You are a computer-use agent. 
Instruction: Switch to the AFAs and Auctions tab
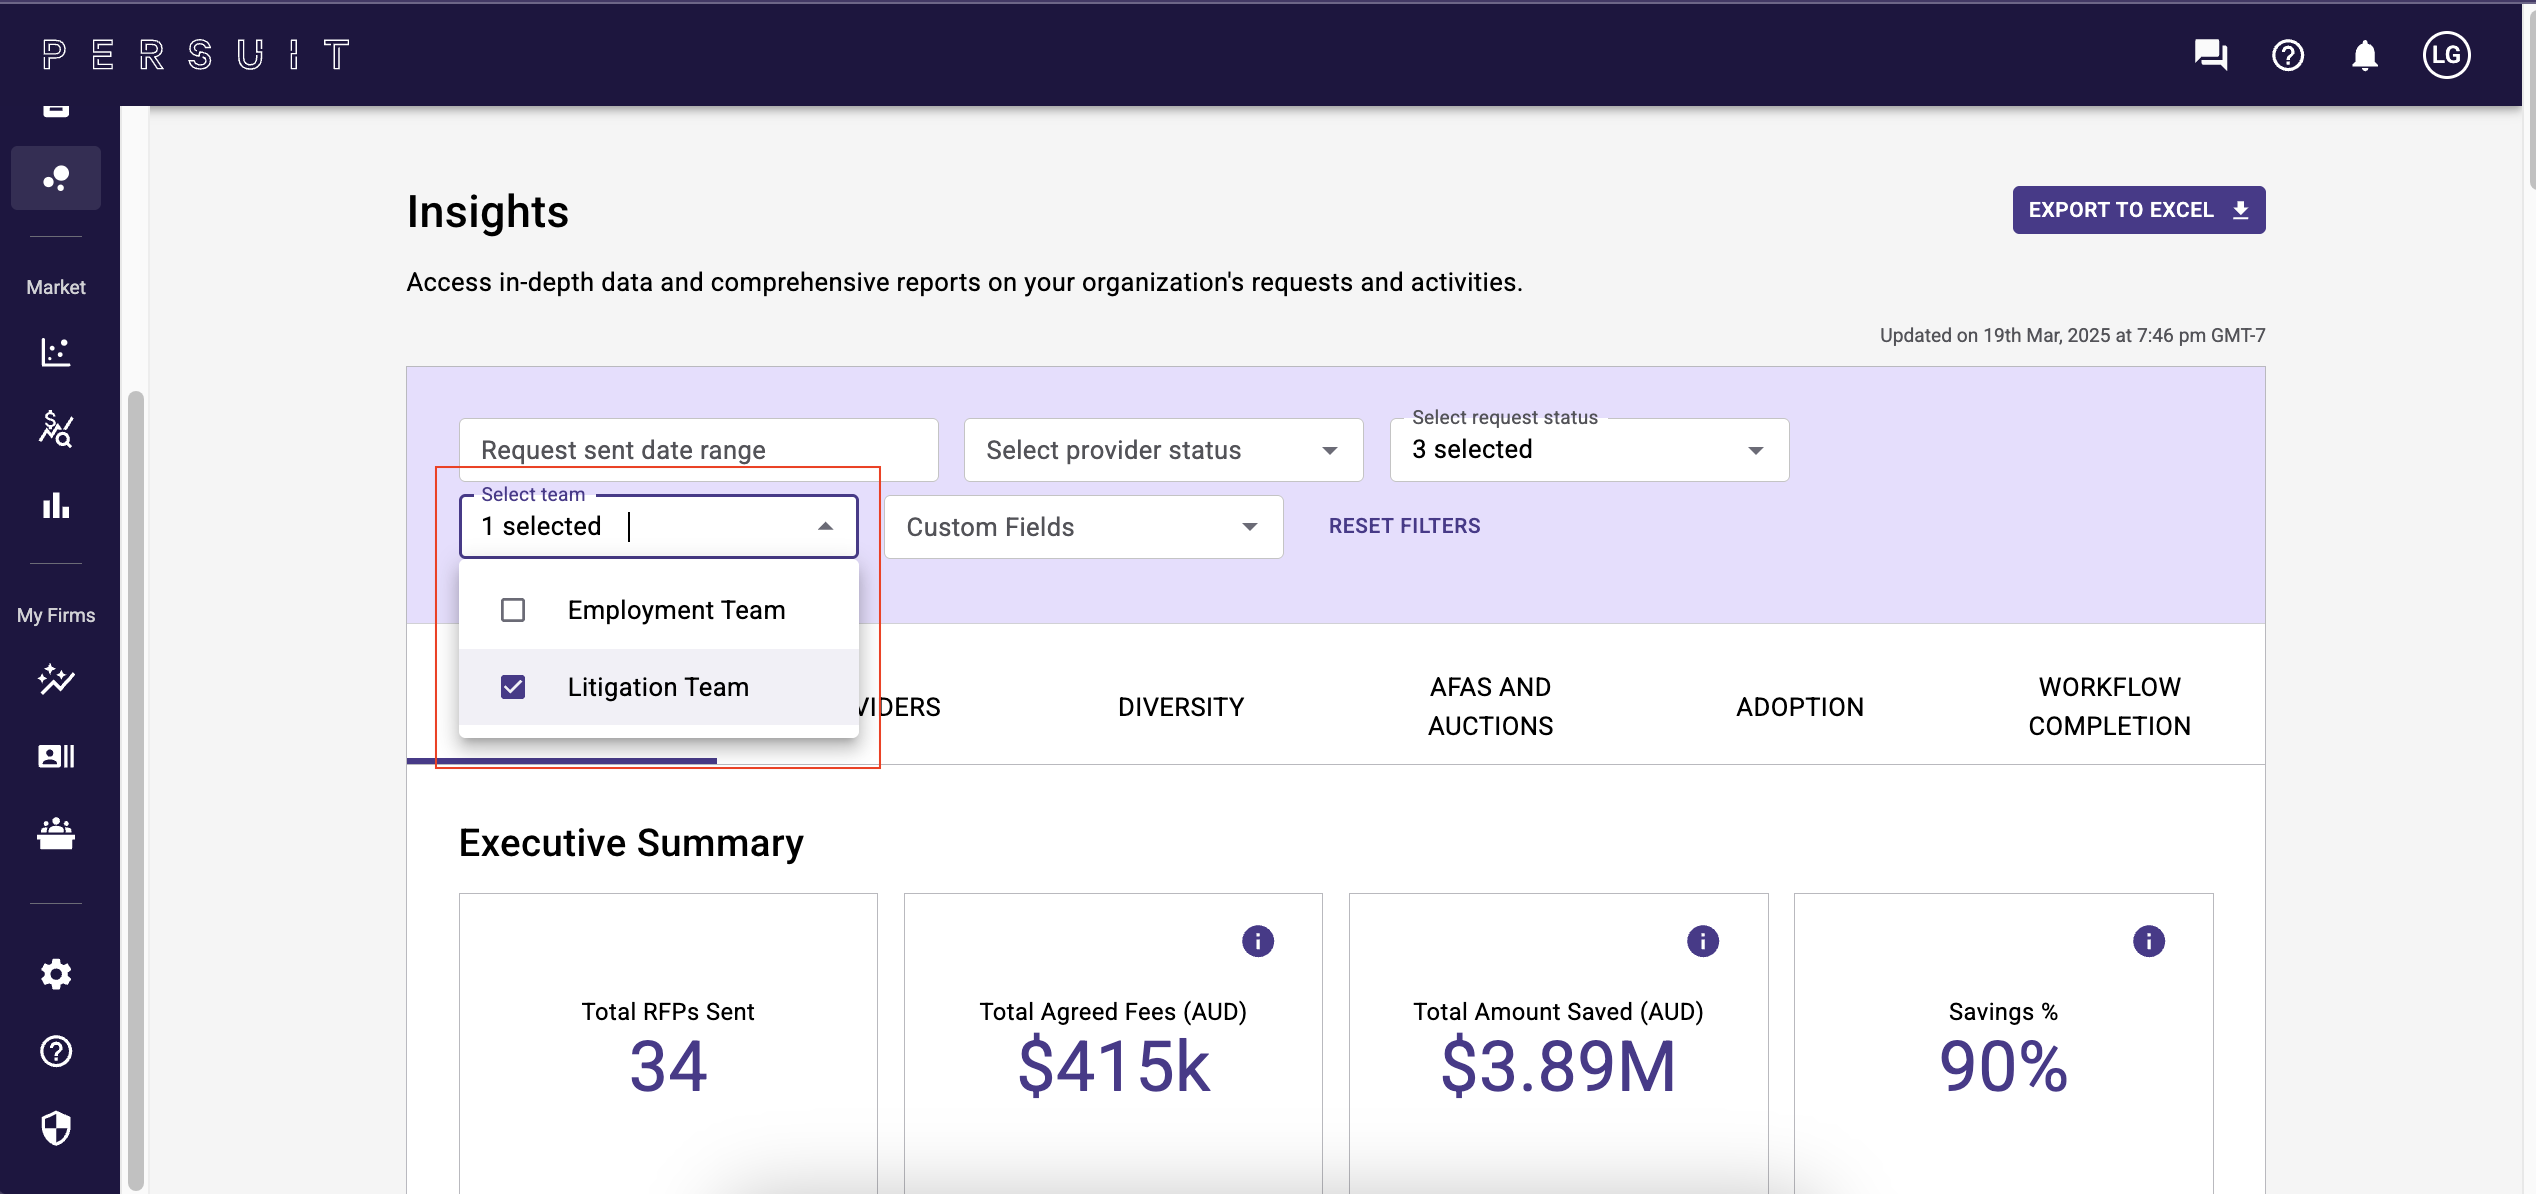coord(1490,707)
